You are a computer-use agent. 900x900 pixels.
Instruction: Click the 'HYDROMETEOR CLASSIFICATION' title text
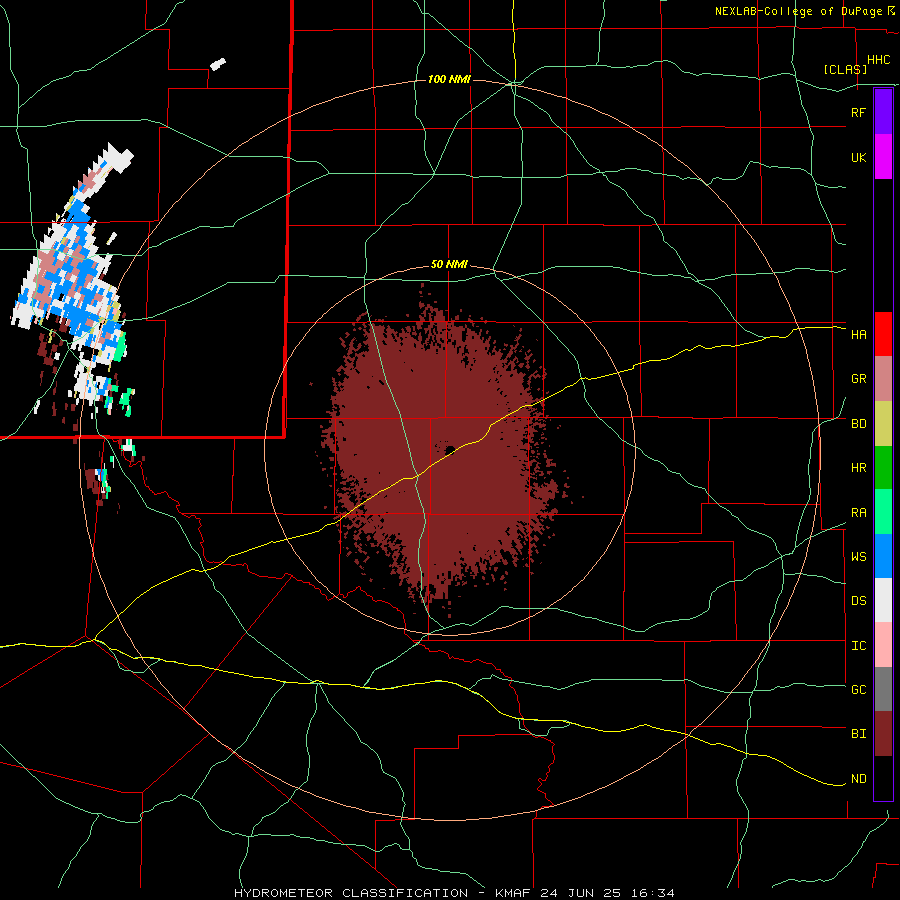[351, 893]
